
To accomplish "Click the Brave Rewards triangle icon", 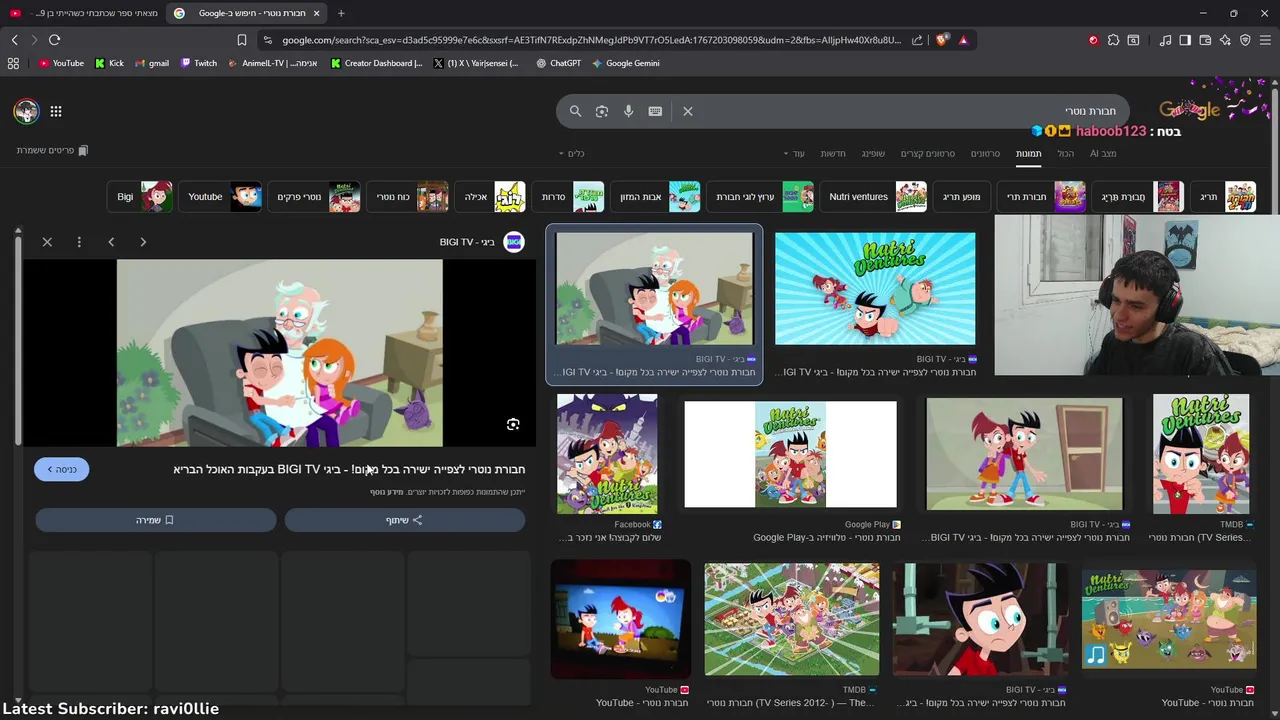I will pos(963,40).
